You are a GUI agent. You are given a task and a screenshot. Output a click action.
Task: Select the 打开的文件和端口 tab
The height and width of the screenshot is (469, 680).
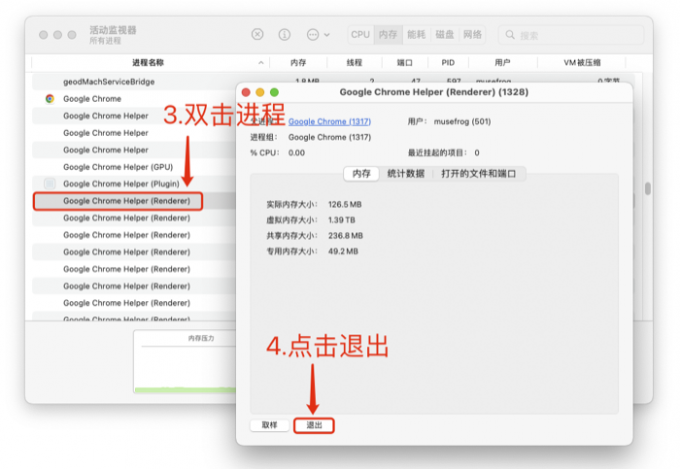point(479,174)
